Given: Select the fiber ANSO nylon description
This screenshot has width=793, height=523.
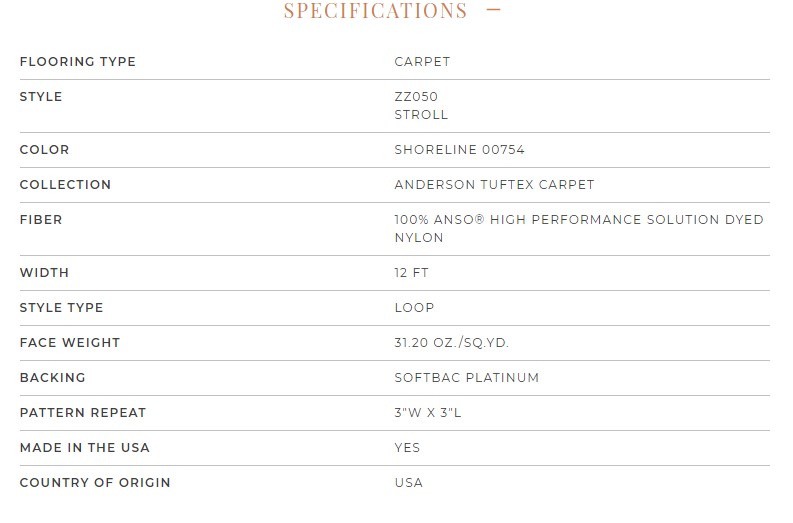Looking at the screenshot, I should click(x=579, y=229).
